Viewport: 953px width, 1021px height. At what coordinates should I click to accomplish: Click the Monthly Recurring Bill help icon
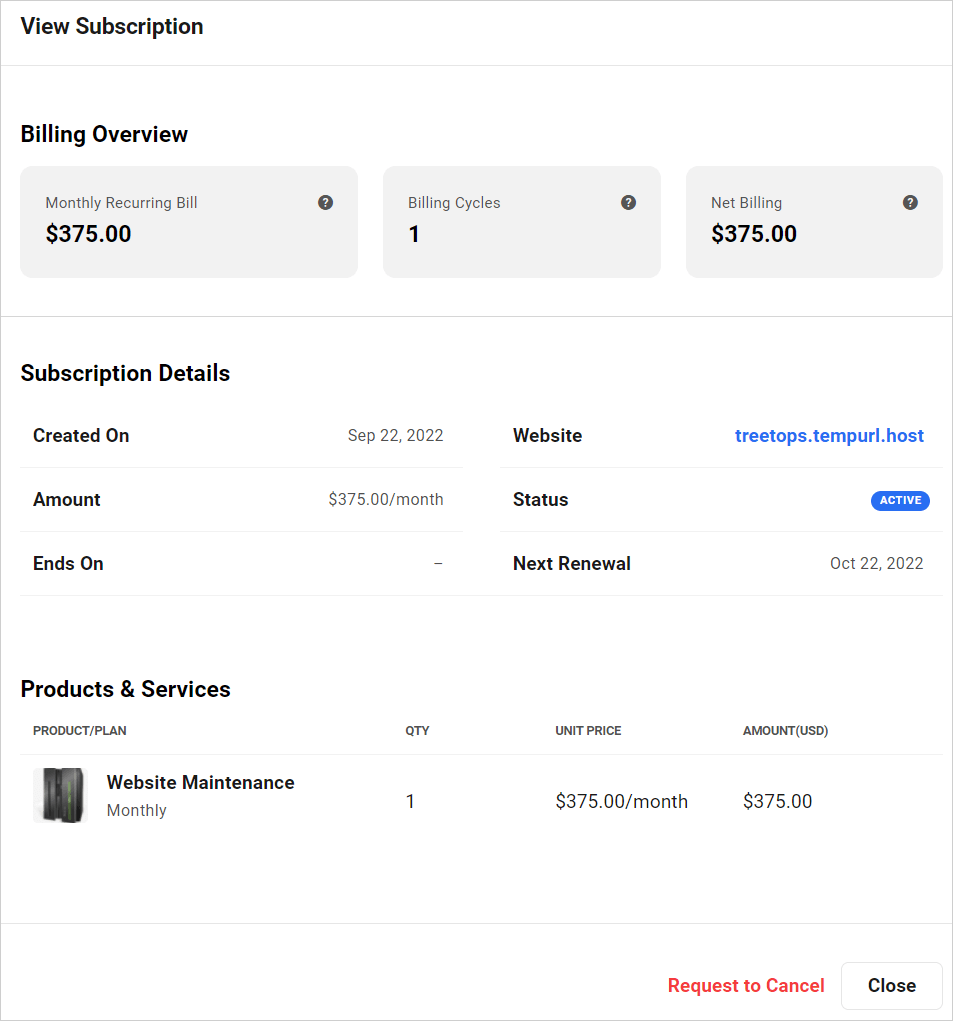pyautogui.click(x=325, y=202)
